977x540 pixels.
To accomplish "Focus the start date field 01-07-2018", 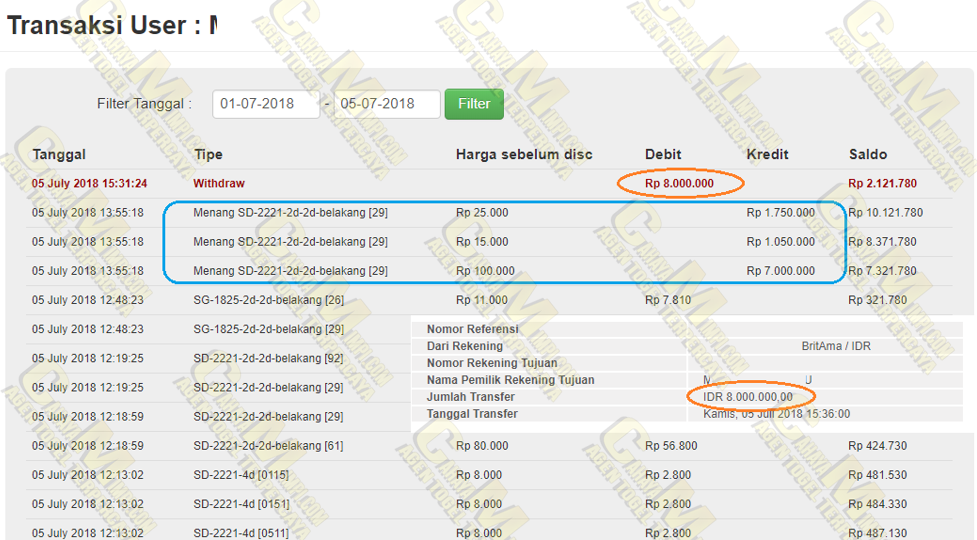I will point(265,104).
